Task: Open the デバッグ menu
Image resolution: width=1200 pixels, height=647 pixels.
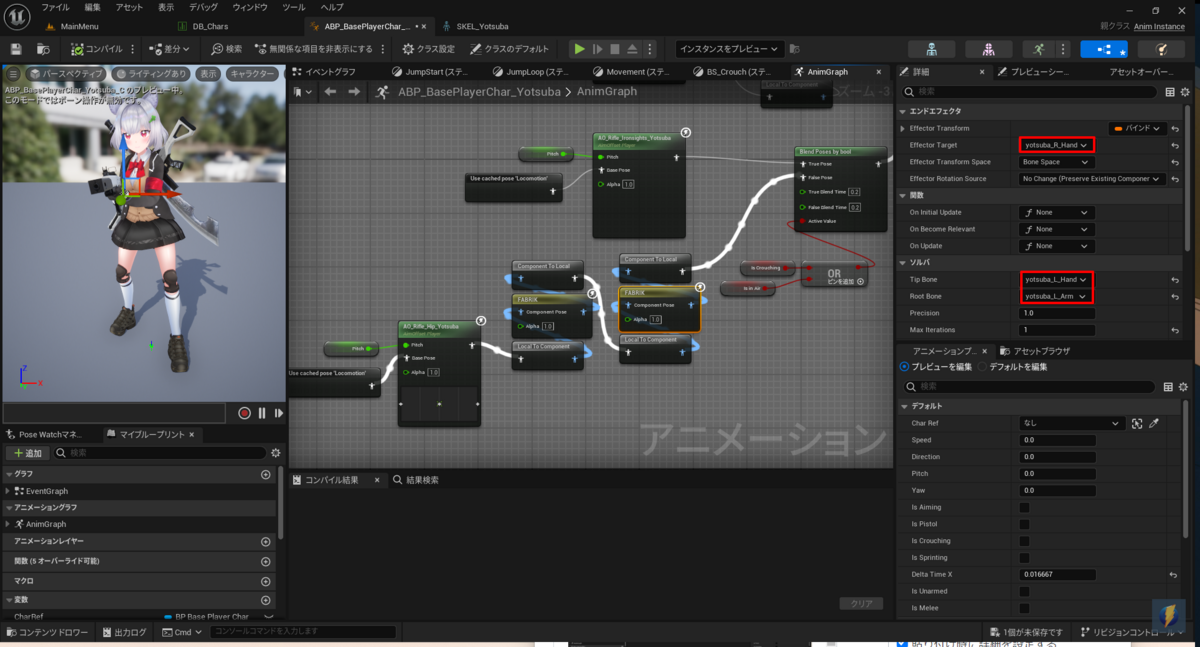Action: click(x=203, y=7)
